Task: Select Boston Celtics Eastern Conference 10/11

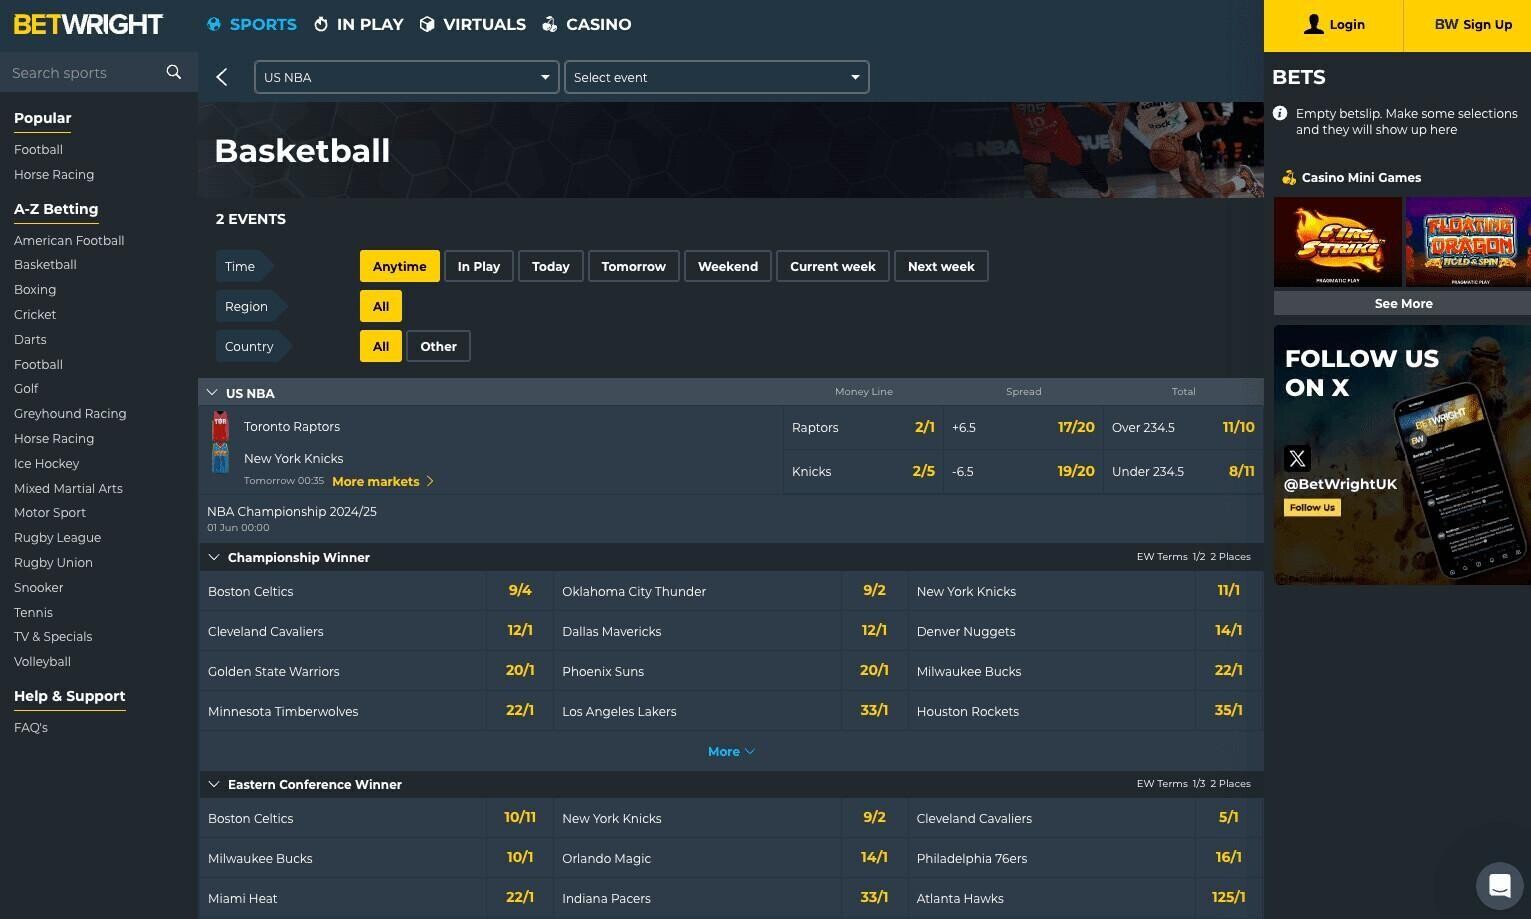Action: (x=520, y=818)
